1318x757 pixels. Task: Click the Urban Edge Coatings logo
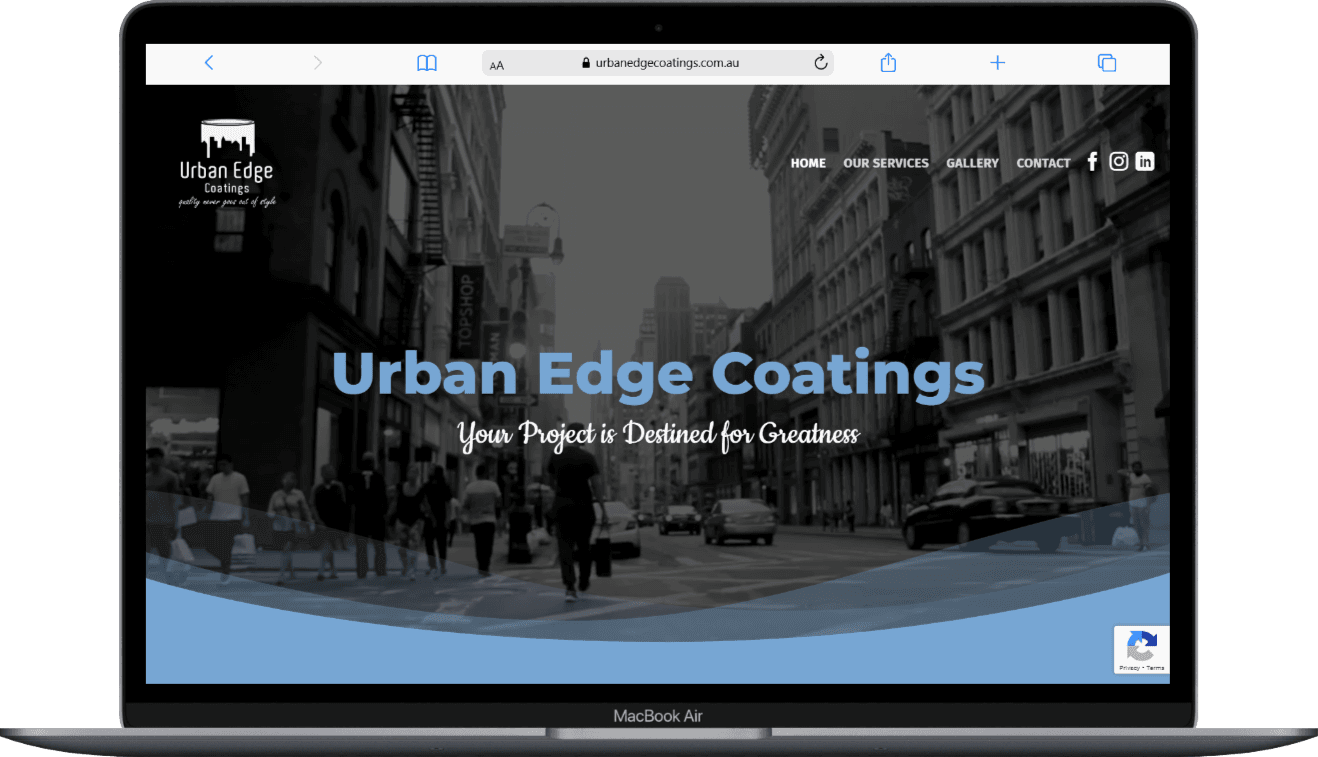pyautogui.click(x=227, y=160)
